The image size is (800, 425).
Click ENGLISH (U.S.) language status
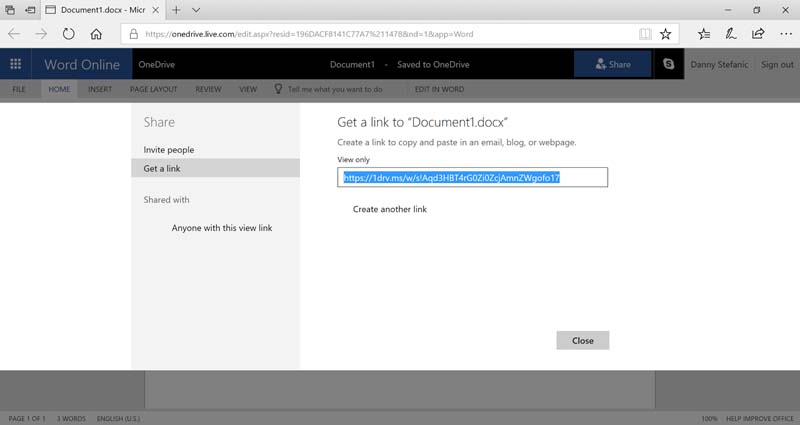coord(118,418)
